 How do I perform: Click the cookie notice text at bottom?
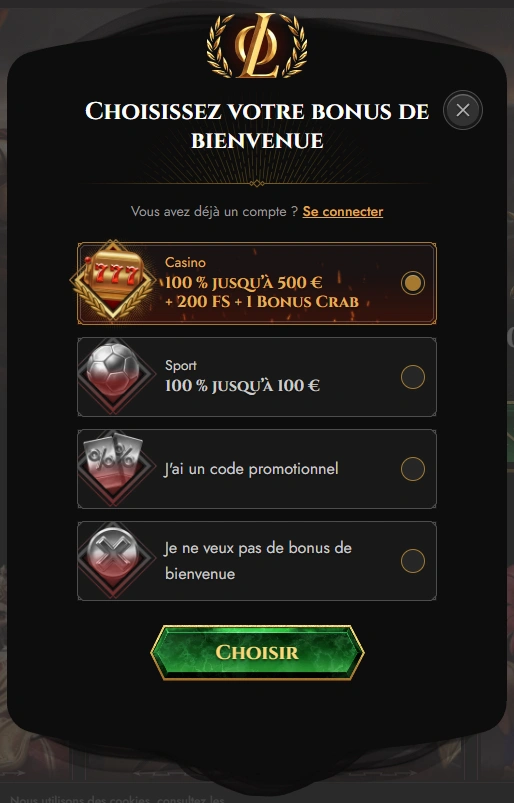click(x=117, y=799)
